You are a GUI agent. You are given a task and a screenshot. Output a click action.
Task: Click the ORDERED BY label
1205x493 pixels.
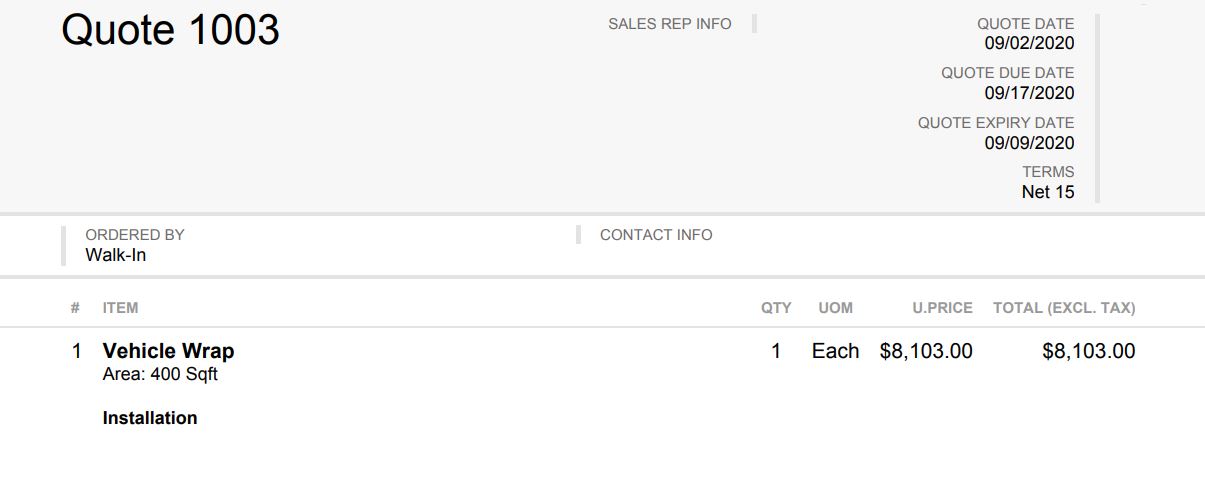135,235
